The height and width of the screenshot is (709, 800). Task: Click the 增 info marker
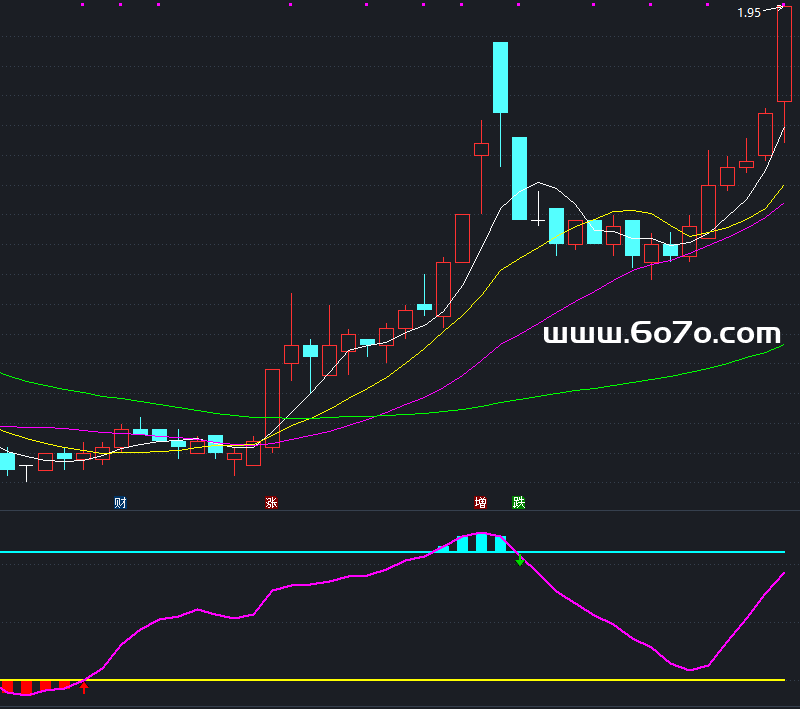tap(481, 502)
